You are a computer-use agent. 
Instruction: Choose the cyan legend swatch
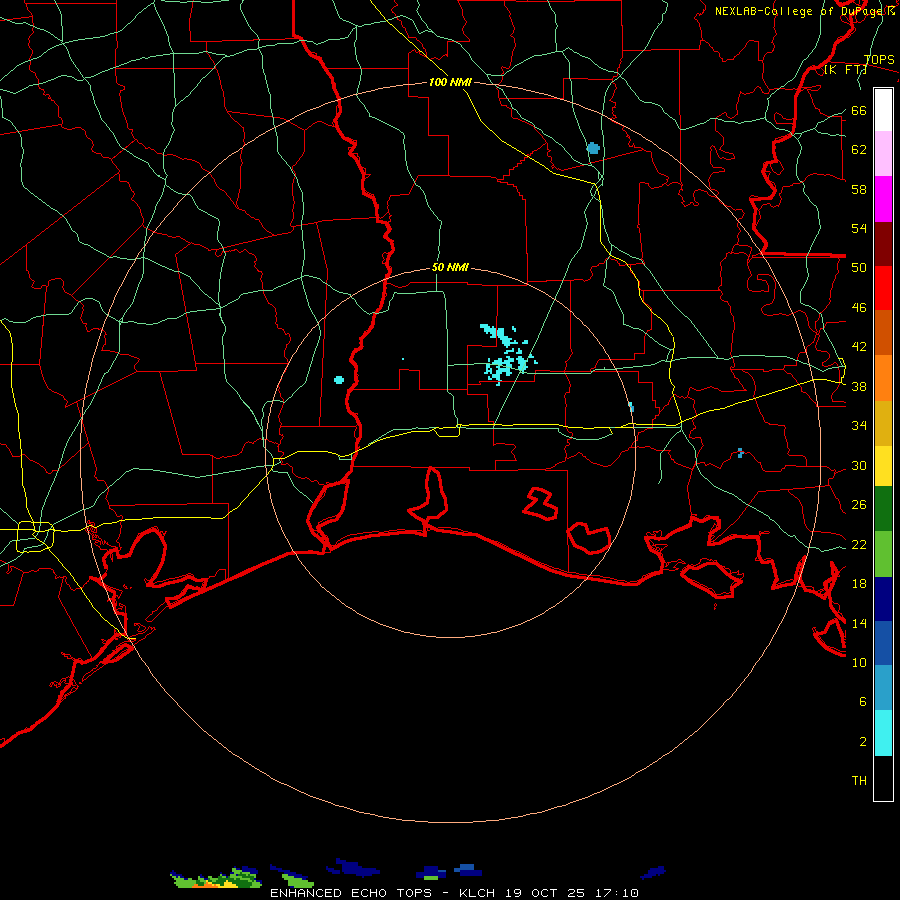click(x=883, y=733)
